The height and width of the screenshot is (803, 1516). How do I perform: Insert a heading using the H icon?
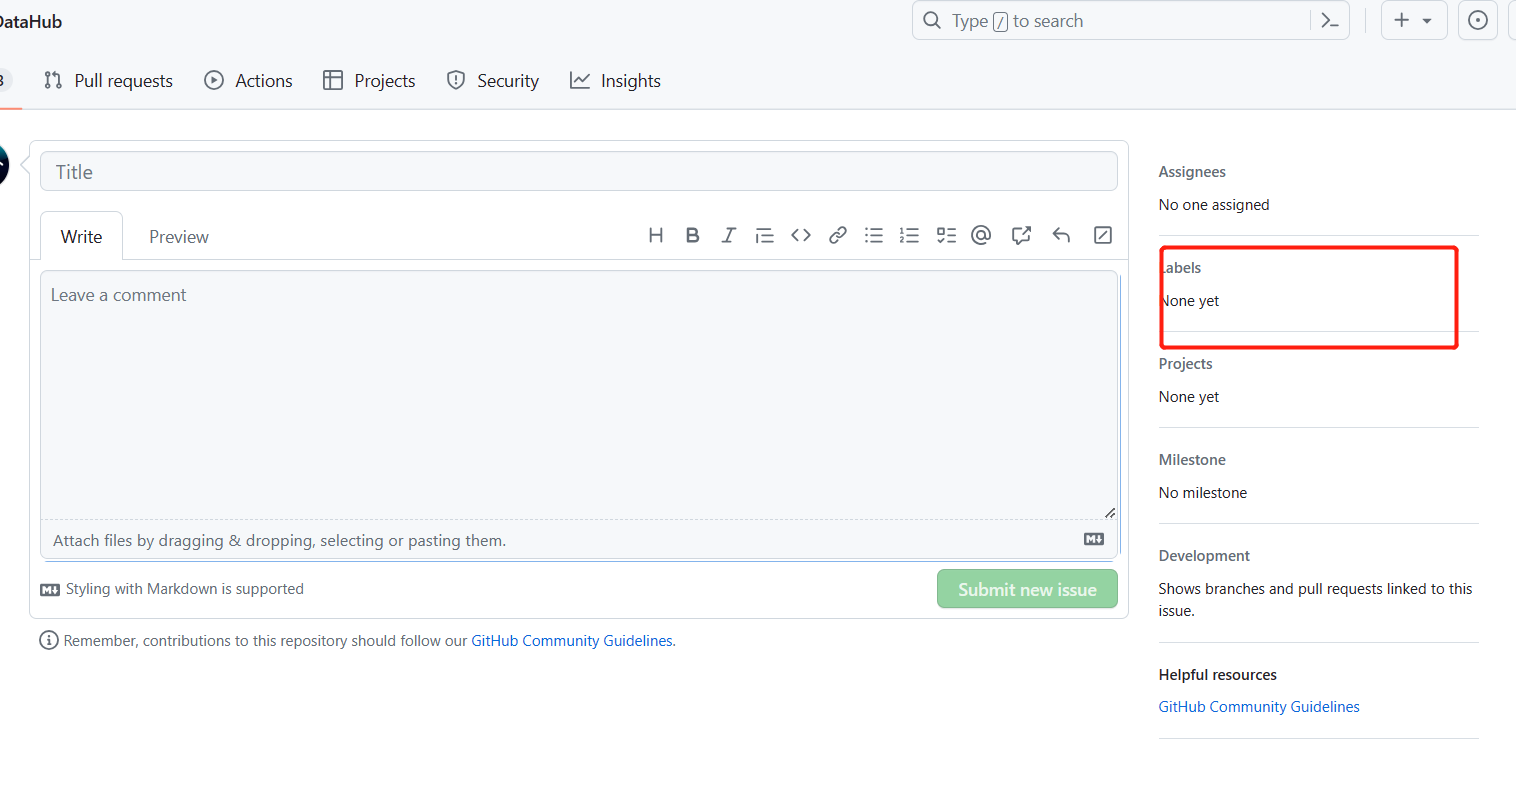tap(656, 235)
